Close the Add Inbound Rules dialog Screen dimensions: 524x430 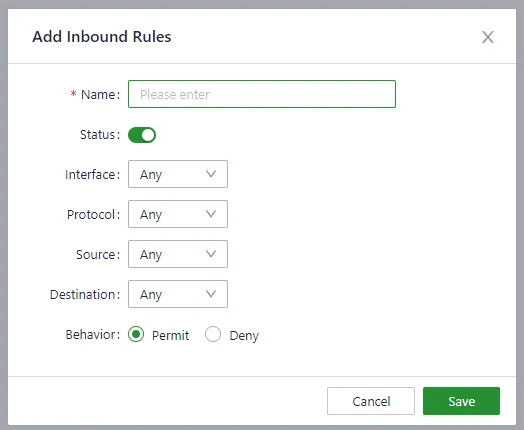pyautogui.click(x=488, y=37)
